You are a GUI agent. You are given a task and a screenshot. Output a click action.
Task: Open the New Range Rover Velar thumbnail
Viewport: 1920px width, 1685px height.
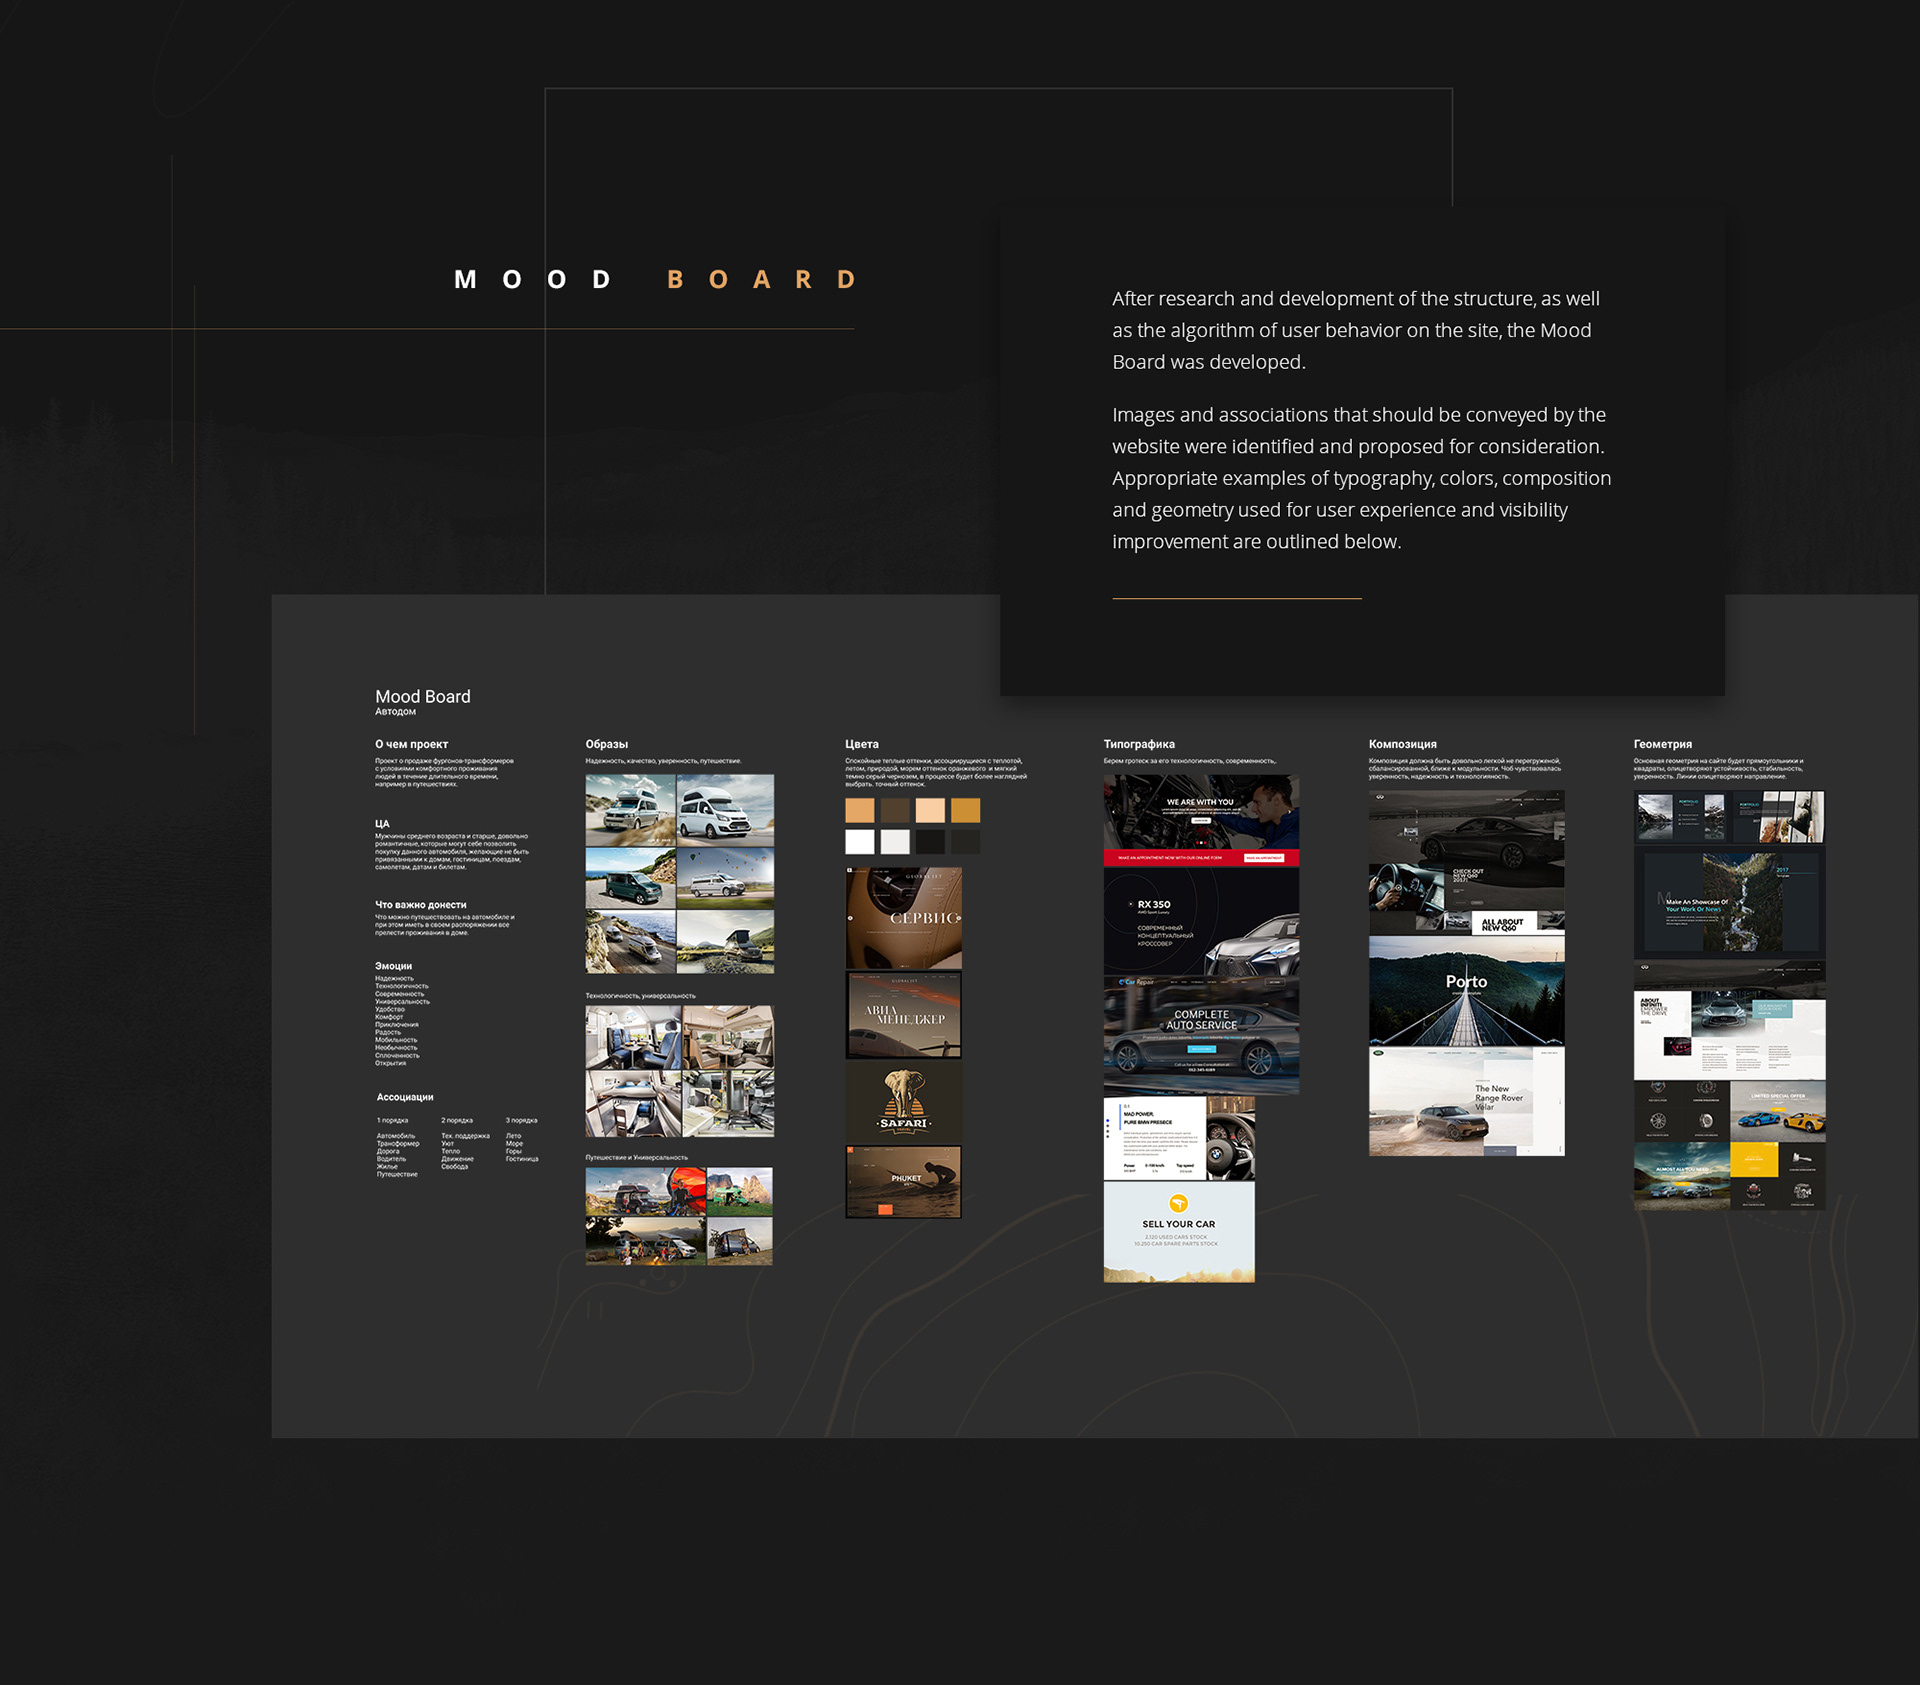pyautogui.click(x=1466, y=1102)
